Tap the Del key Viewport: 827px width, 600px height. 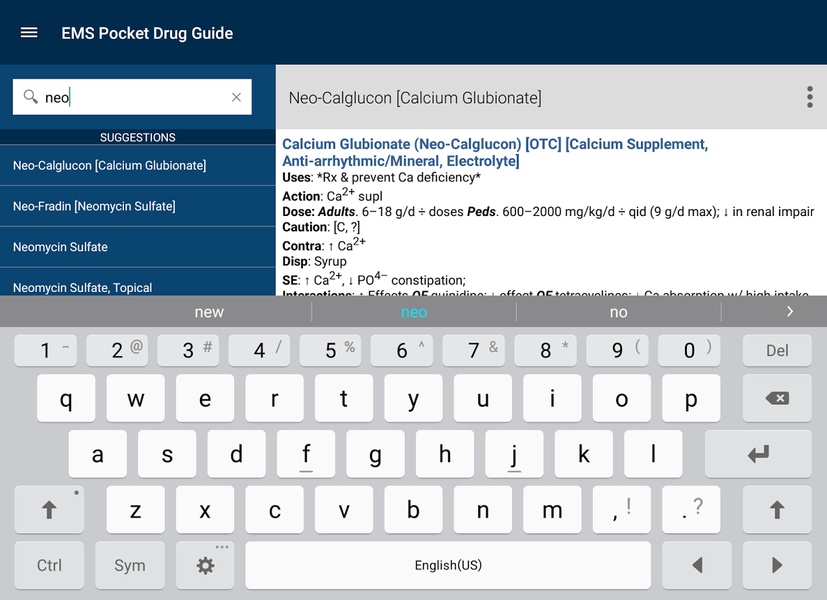coord(777,351)
